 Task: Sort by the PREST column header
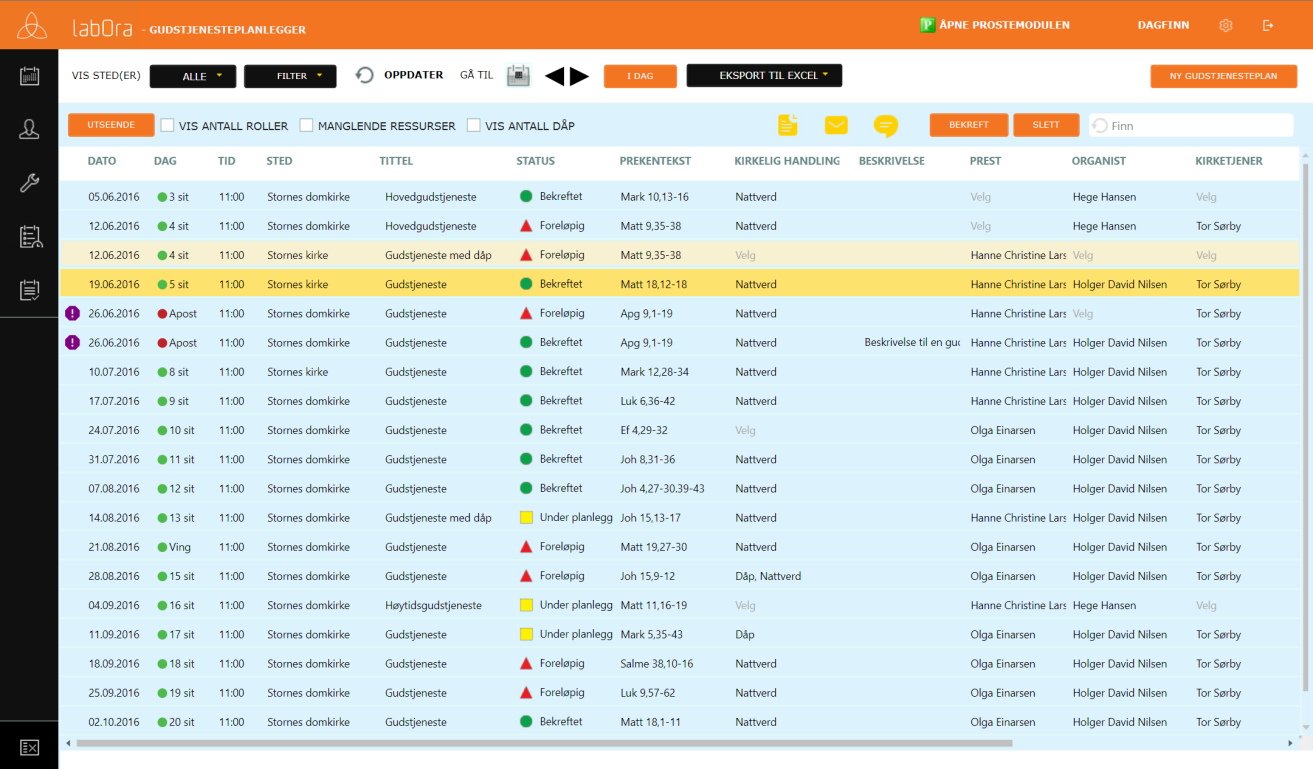click(x=985, y=161)
